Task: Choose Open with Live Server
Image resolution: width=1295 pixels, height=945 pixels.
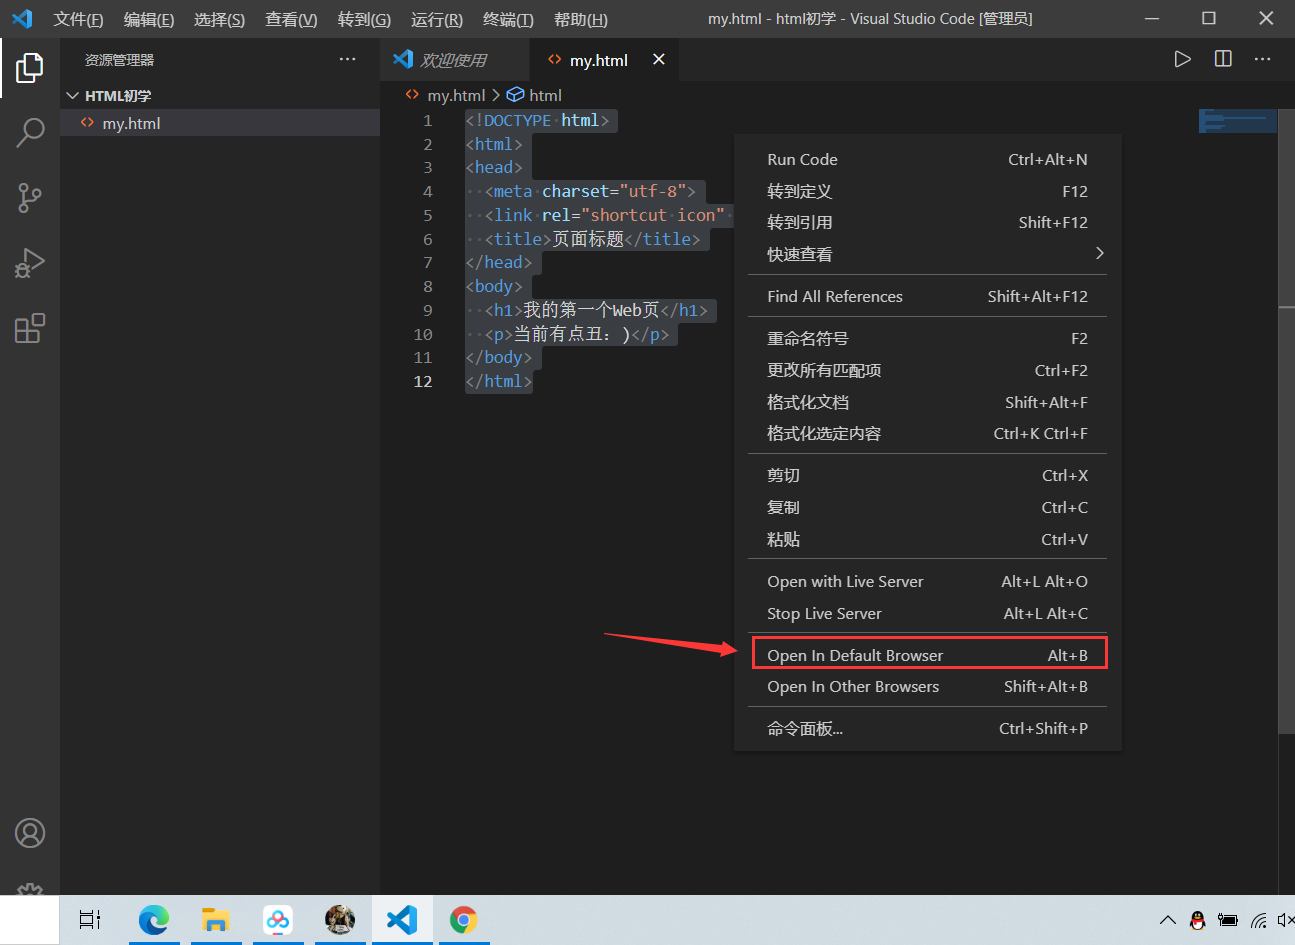Action: coord(927,581)
